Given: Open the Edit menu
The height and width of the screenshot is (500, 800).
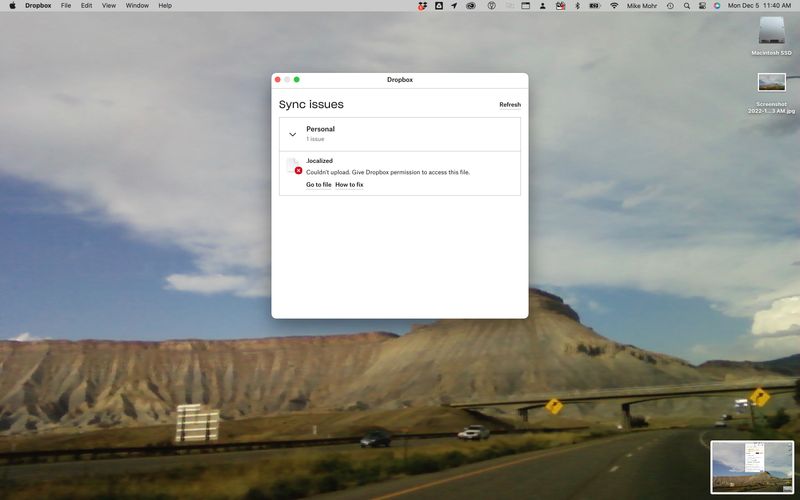Looking at the screenshot, I should tap(86, 6).
